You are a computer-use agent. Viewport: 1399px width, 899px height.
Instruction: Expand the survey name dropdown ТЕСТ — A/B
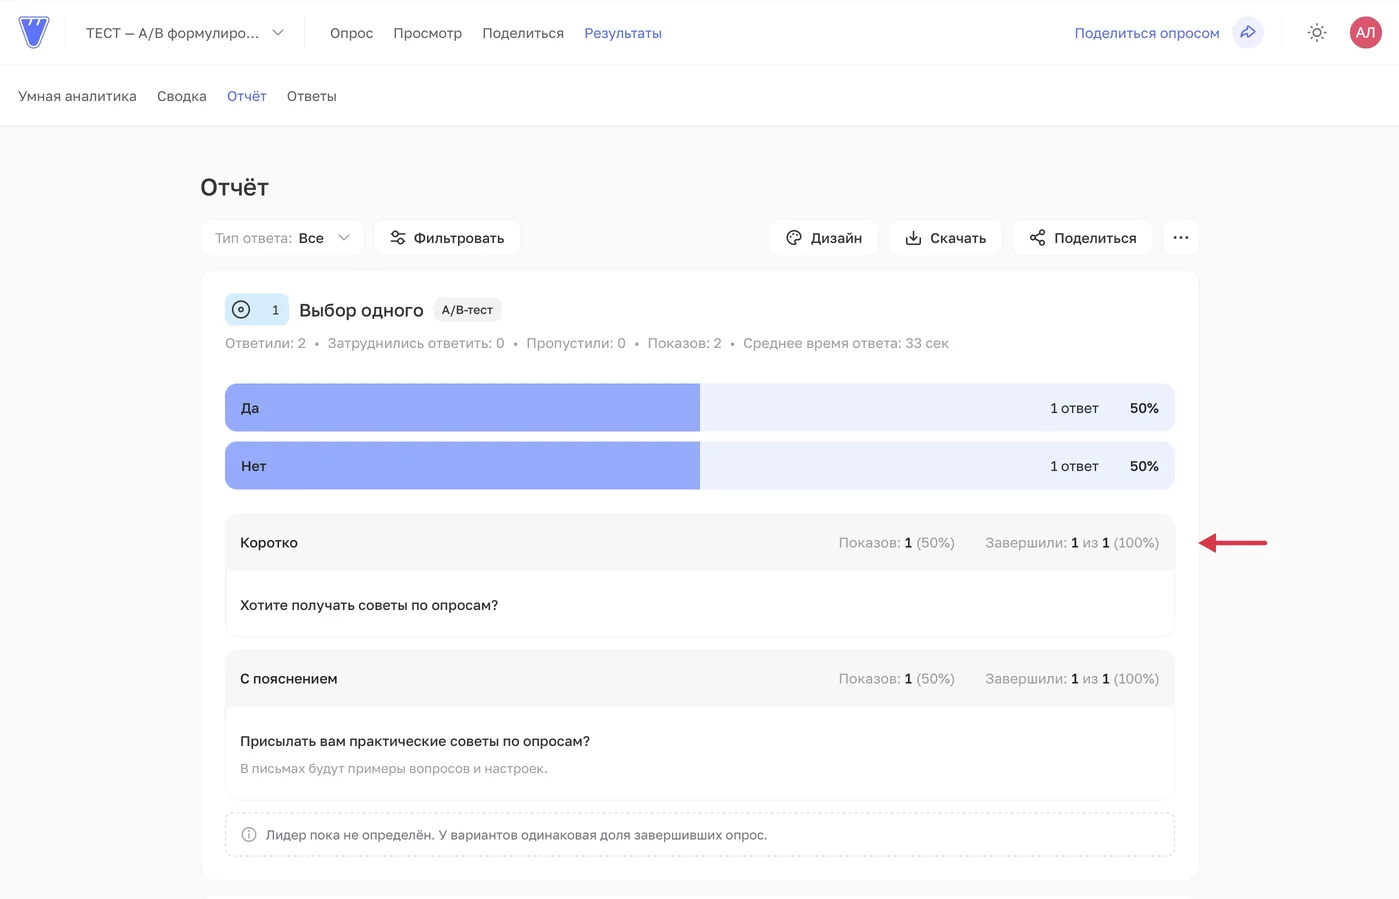click(x=184, y=33)
